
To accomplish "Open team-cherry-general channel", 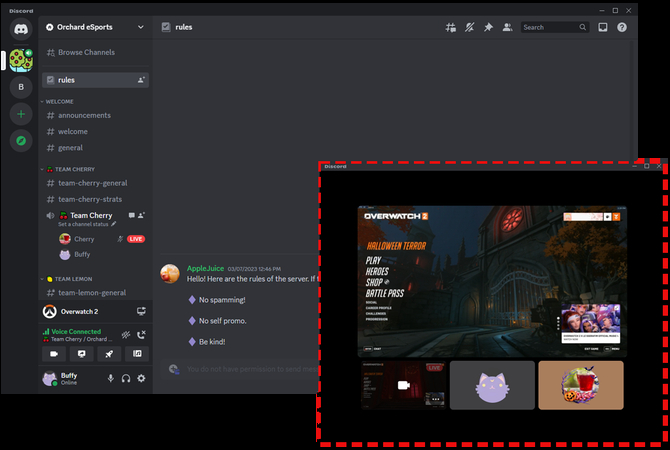I will click(x=95, y=183).
